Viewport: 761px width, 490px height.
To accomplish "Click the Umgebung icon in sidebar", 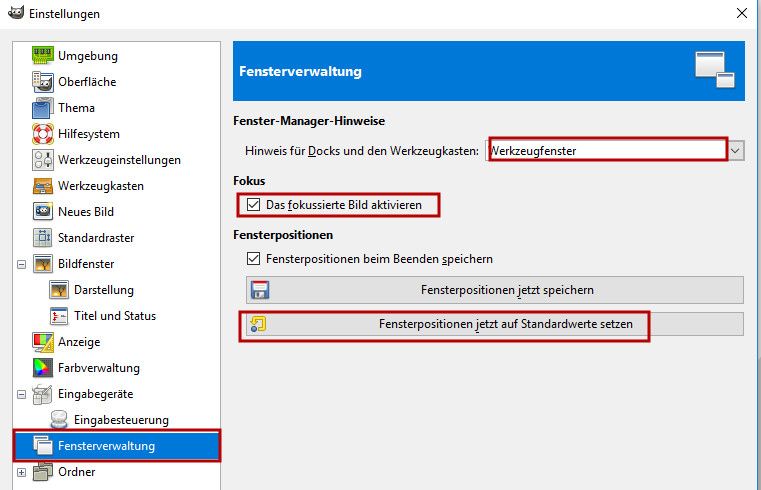I will click(x=42, y=55).
